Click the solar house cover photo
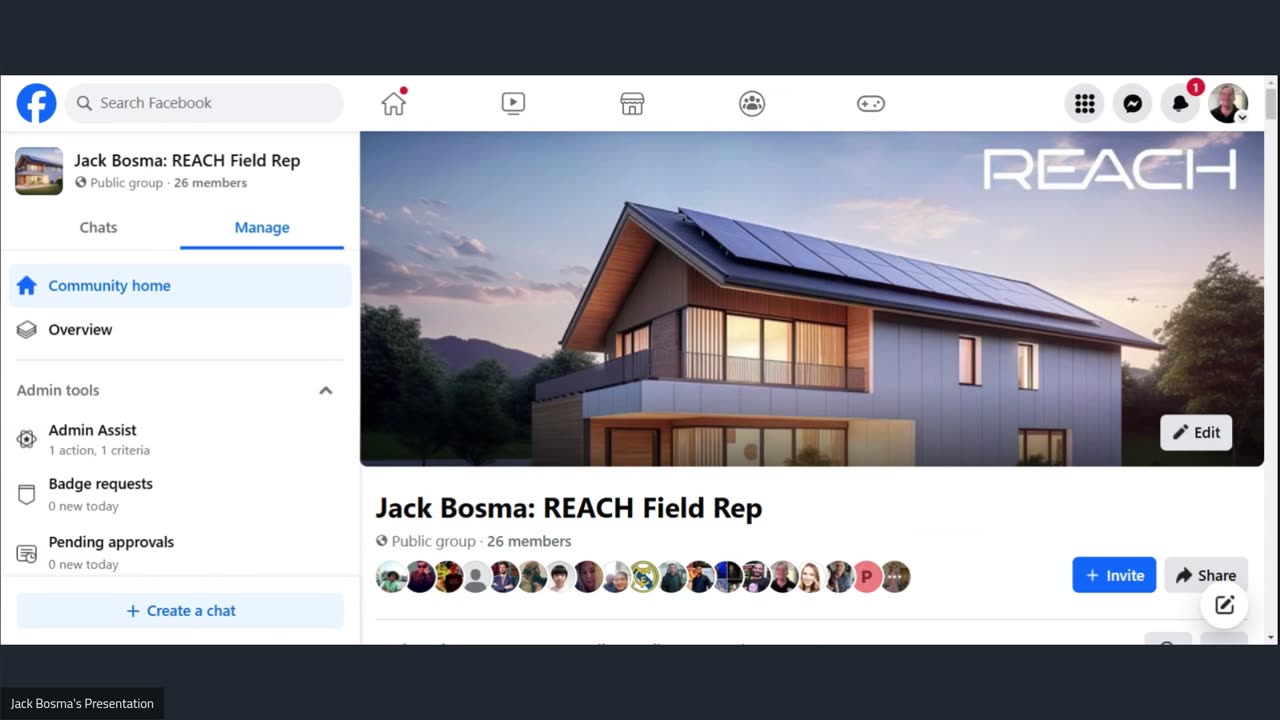The image size is (1280, 720). [x=811, y=298]
